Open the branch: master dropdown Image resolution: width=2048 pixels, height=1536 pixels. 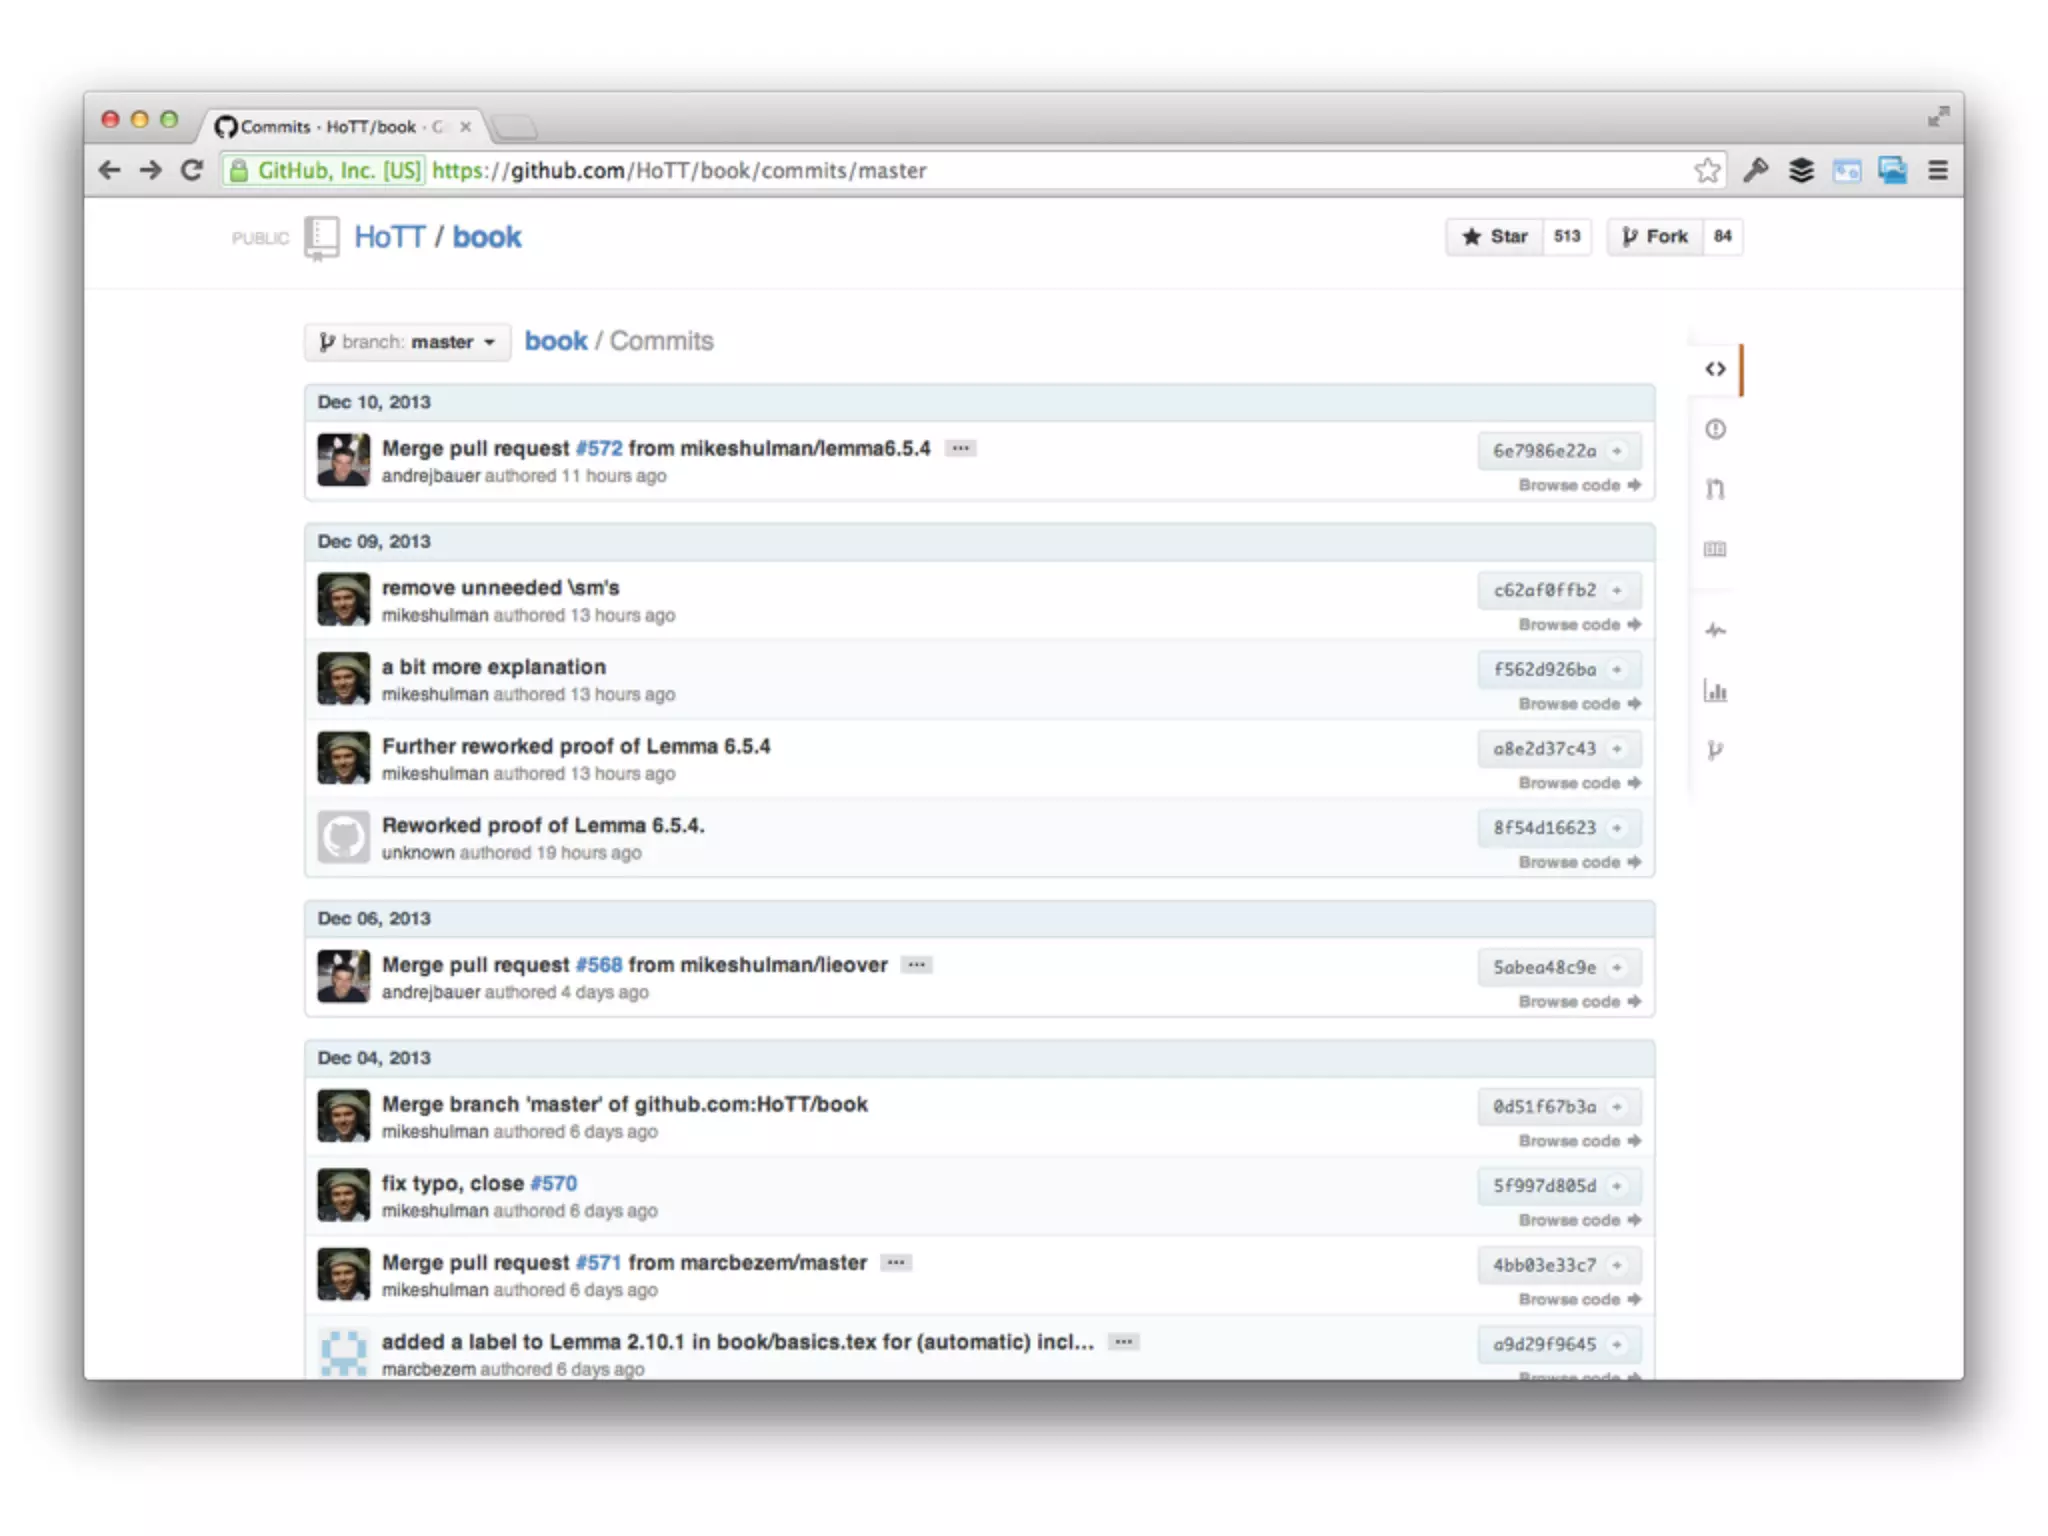click(407, 342)
